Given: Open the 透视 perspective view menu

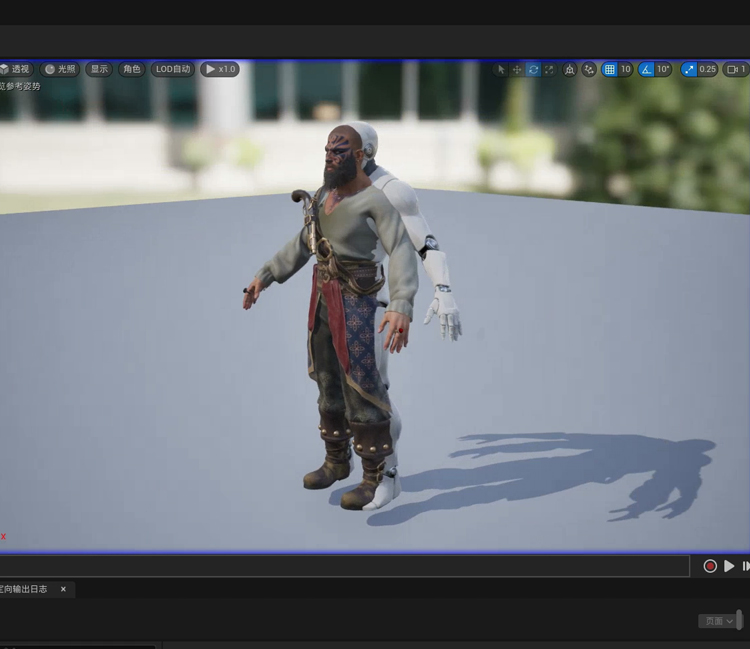Looking at the screenshot, I should (x=15, y=69).
